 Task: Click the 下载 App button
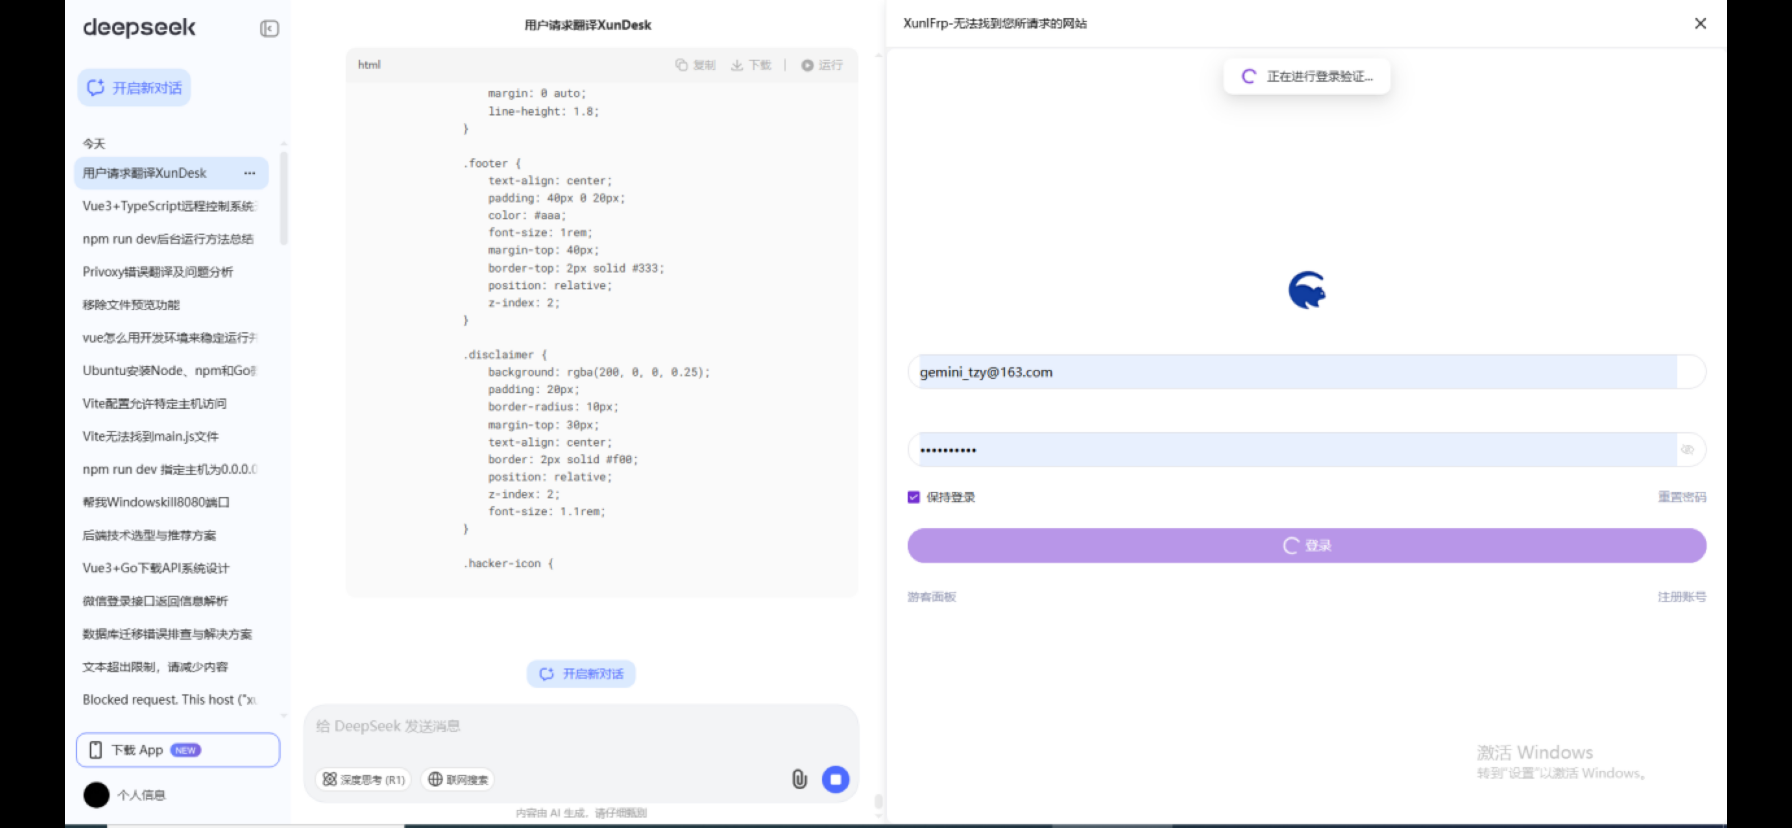(178, 750)
